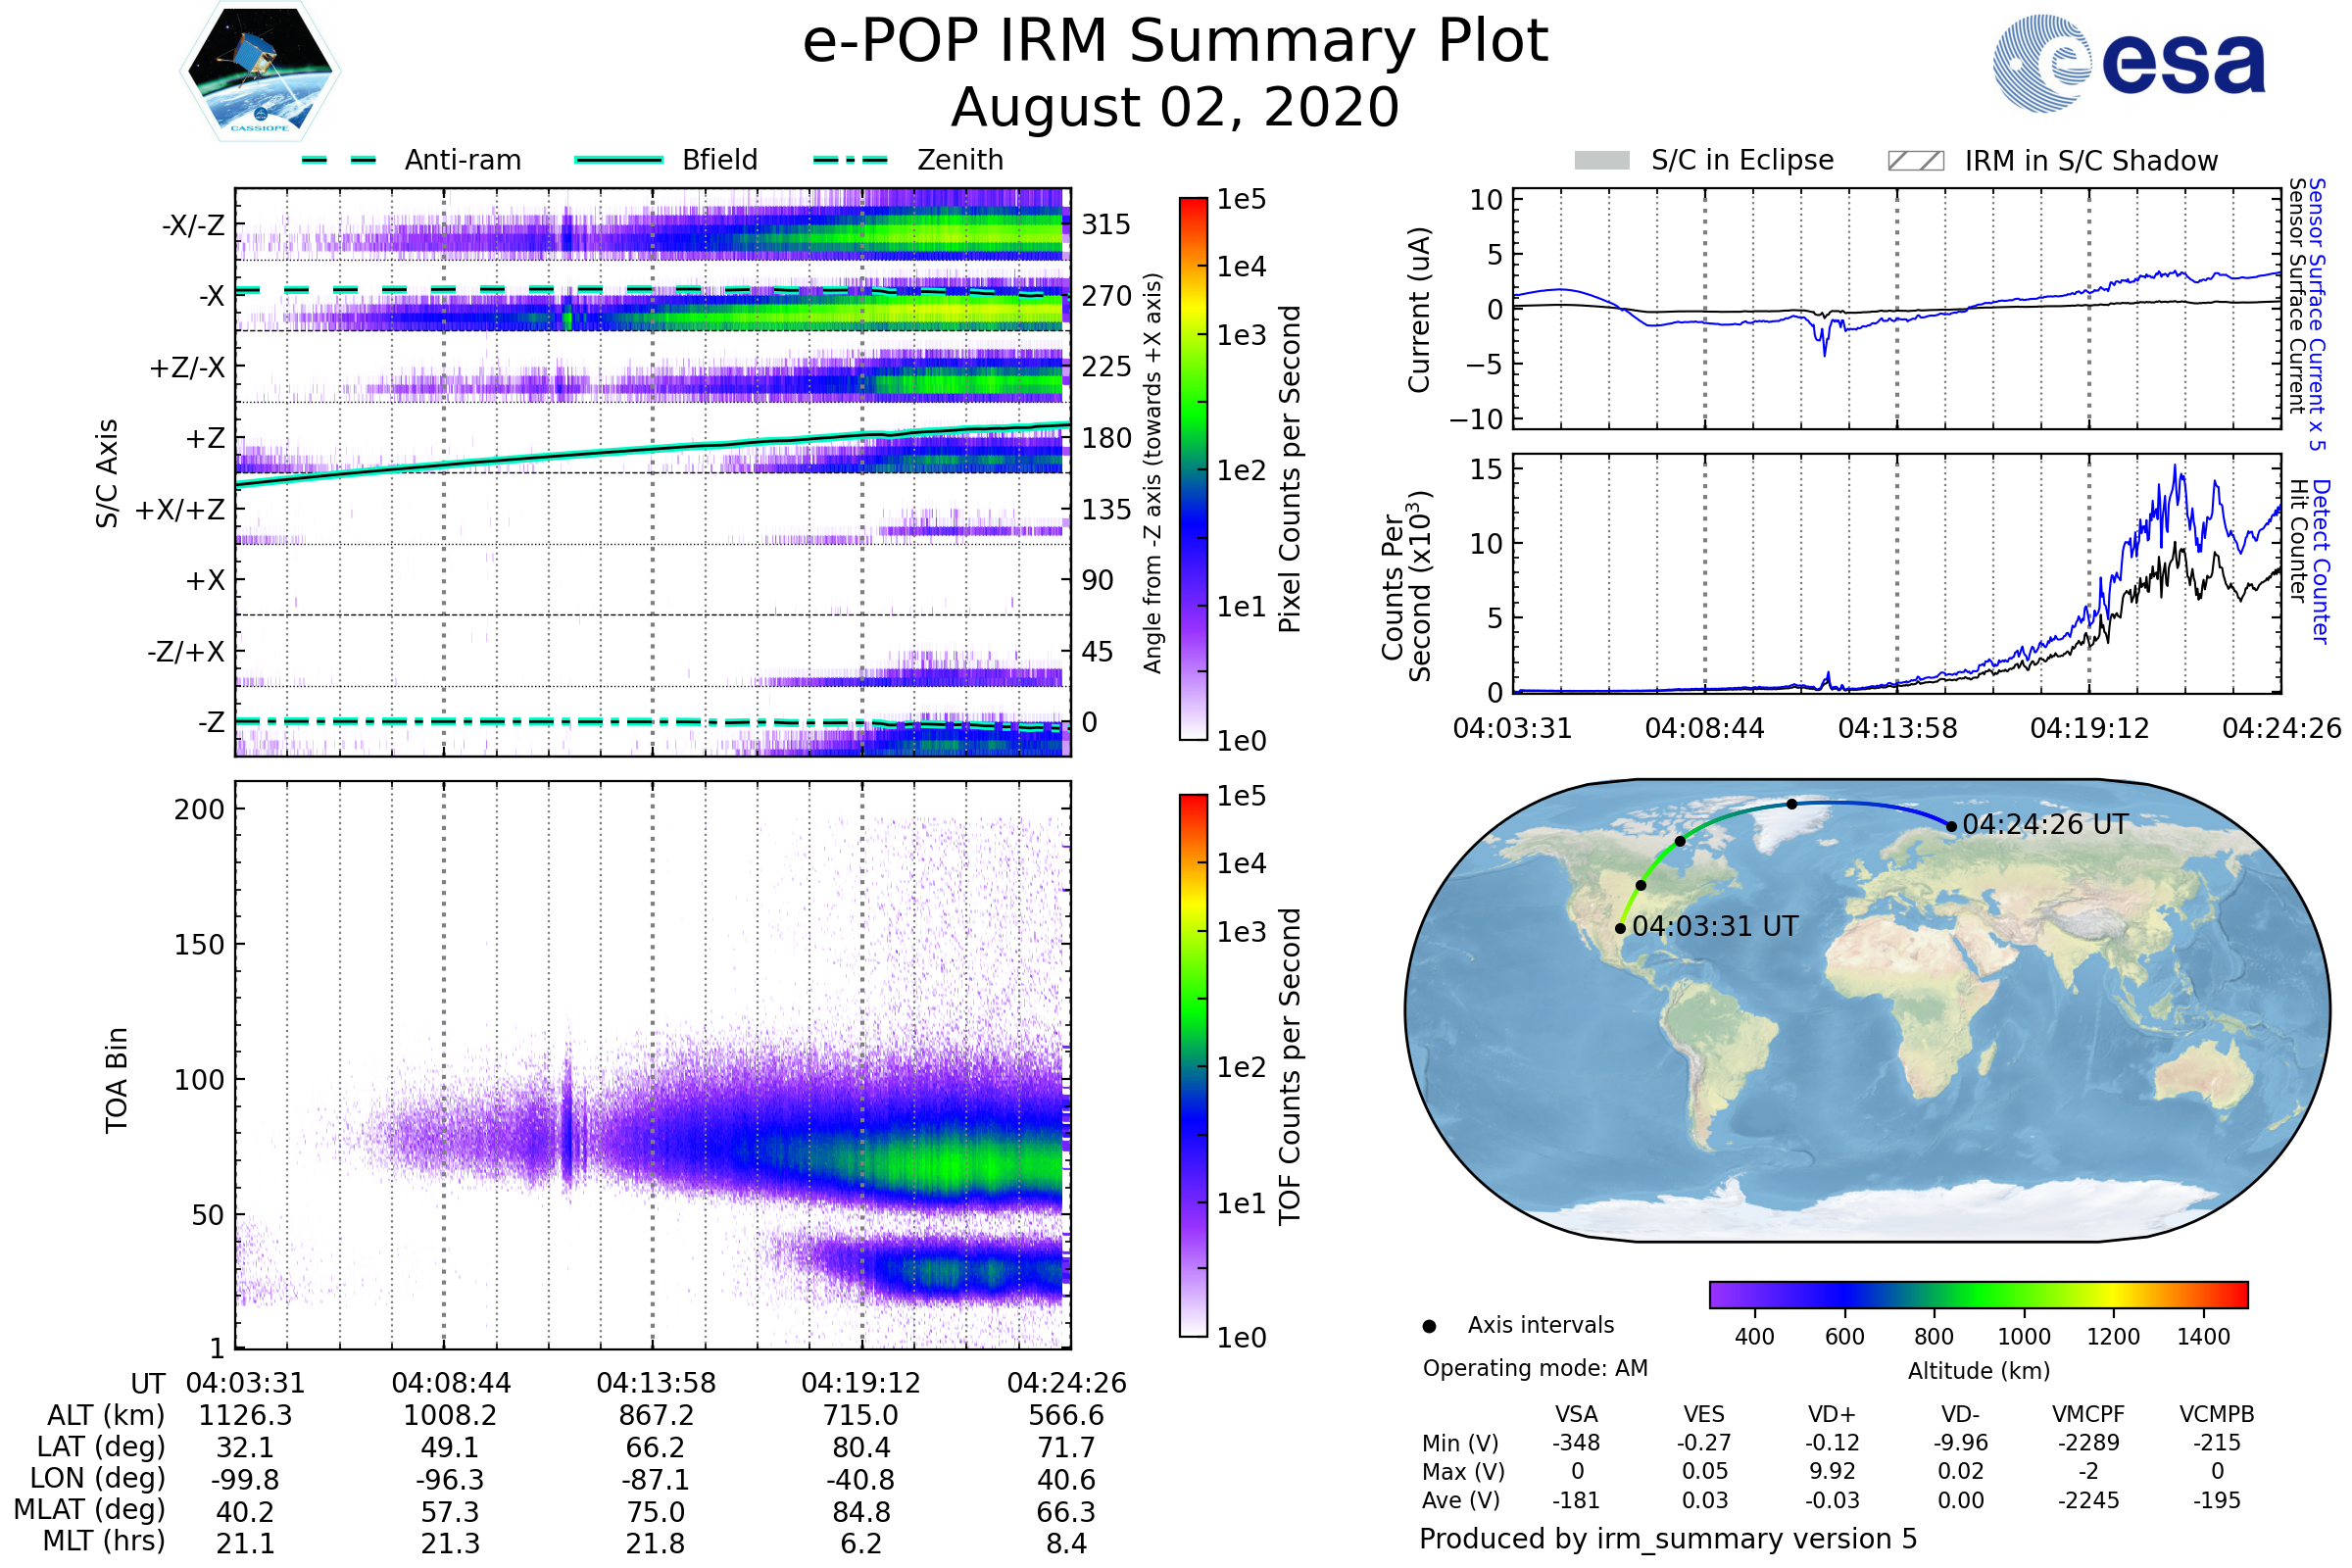Click the S/C in Eclipse gray swatch
This screenshot has width=2352, height=1568.
pos(1601,161)
